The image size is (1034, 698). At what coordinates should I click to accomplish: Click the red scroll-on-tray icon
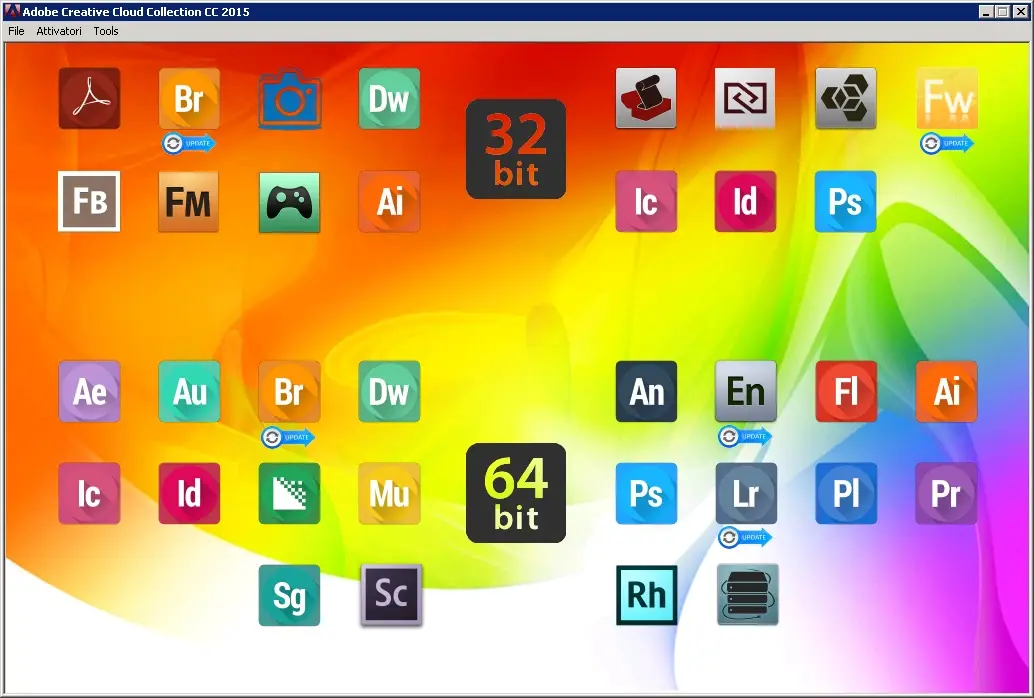click(646, 98)
